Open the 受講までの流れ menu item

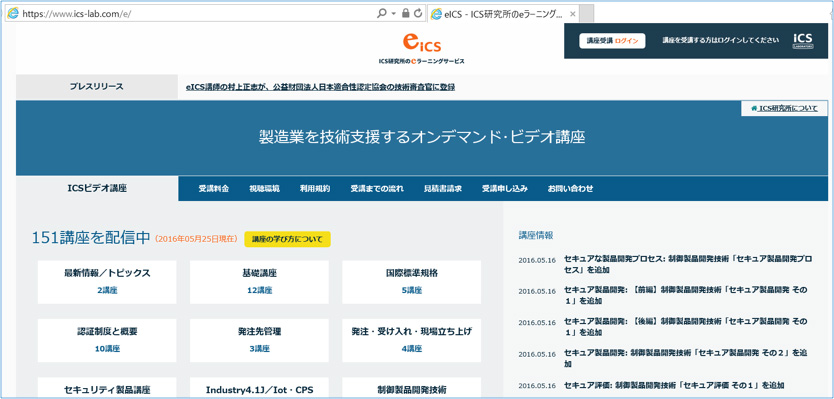click(x=377, y=188)
